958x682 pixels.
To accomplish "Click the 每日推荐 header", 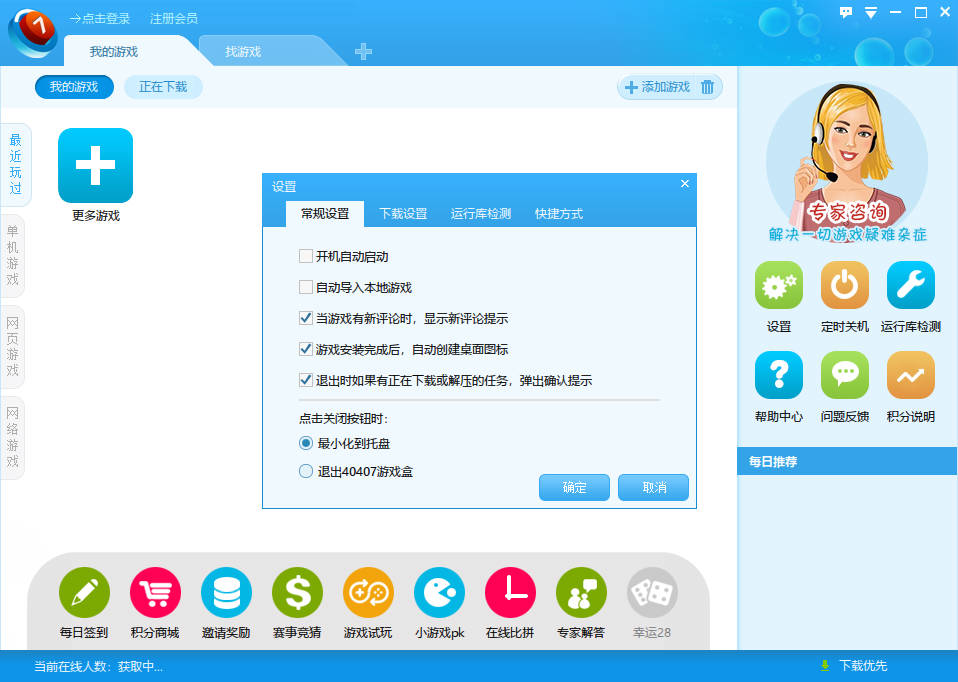I will pyautogui.click(x=847, y=461).
